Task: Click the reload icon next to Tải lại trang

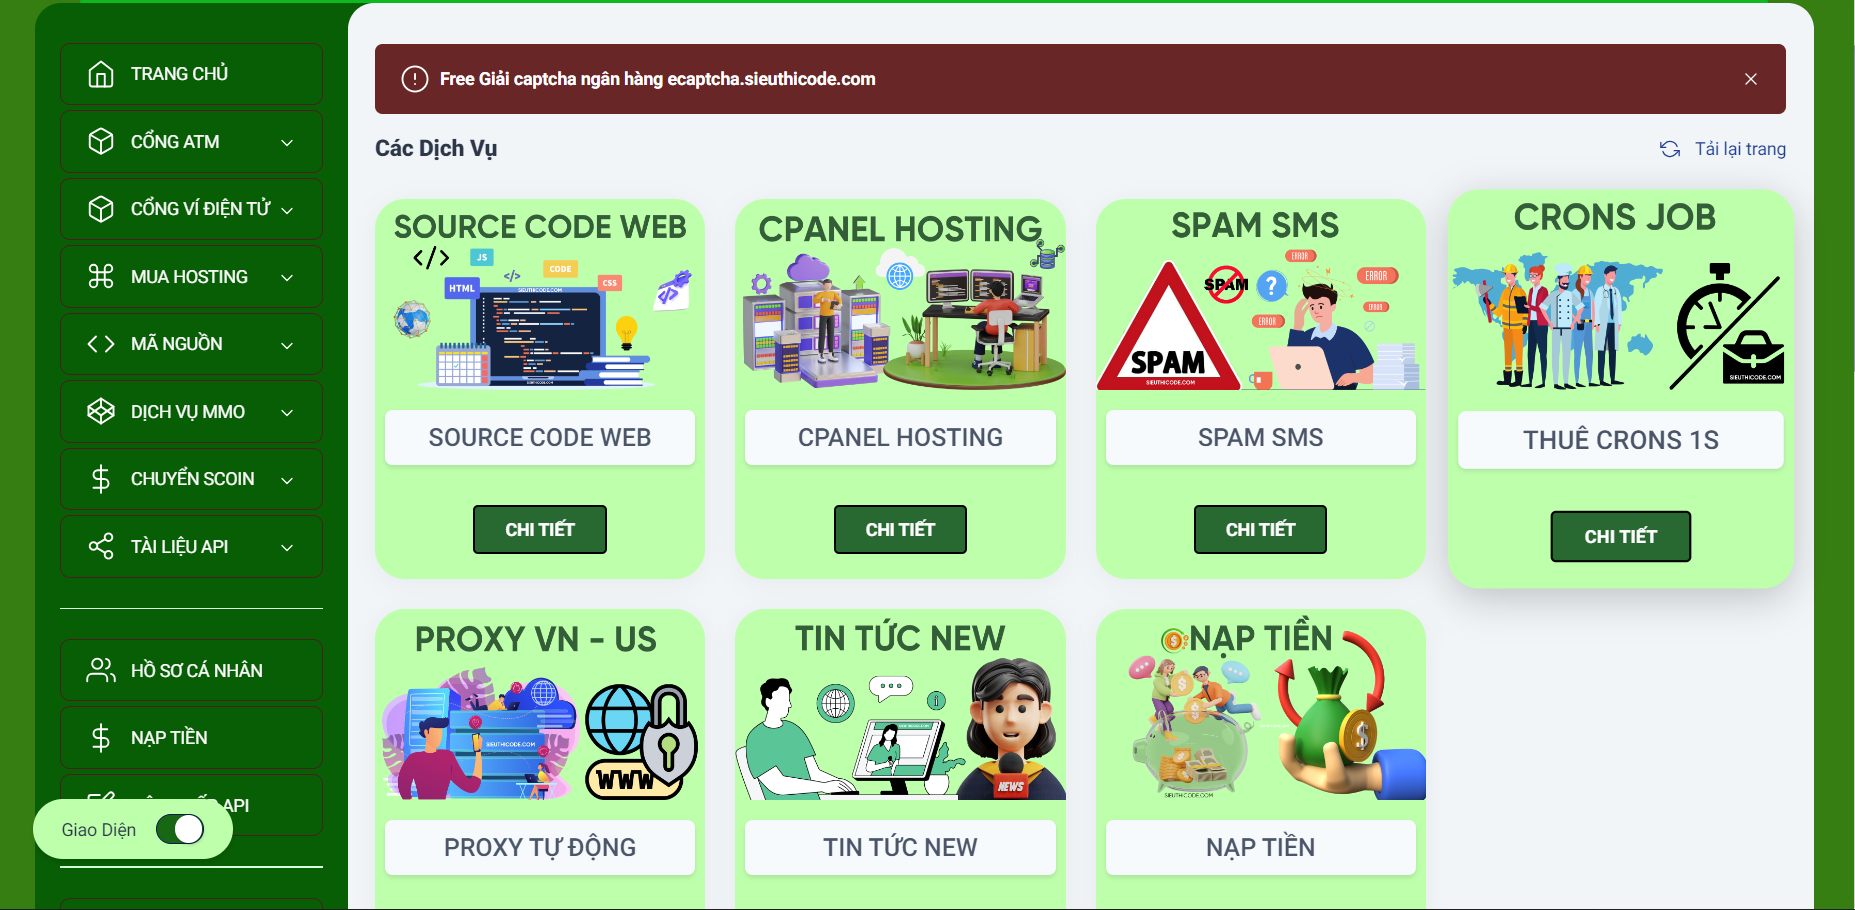Action: (x=1669, y=149)
